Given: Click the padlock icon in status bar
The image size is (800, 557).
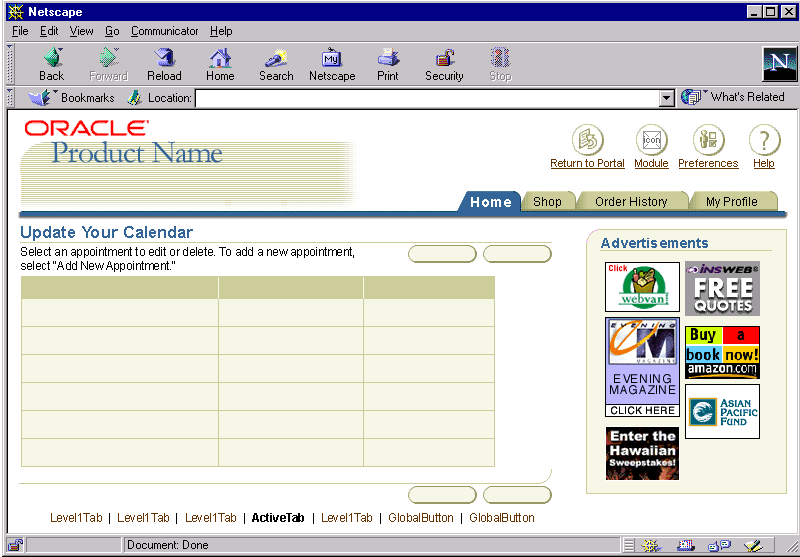Looking at the screenshot, I should pyautogui.click(x=15, y=545).
